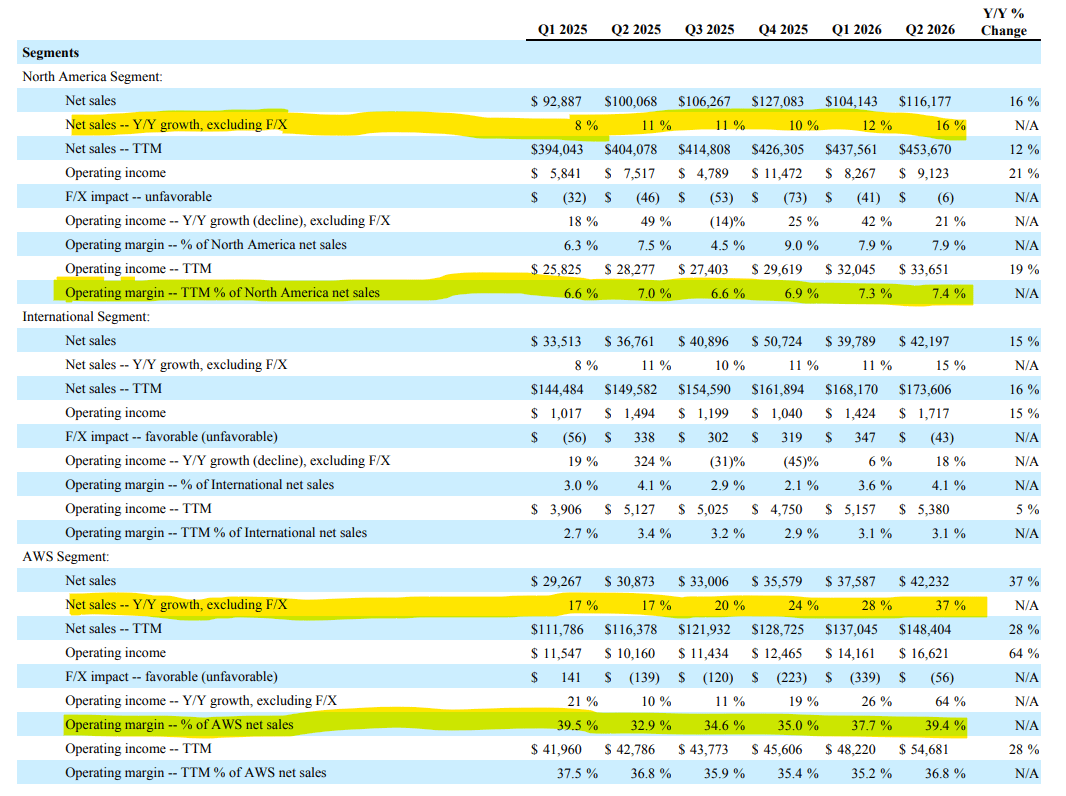Select the International Segment heading

click(86, 317)
